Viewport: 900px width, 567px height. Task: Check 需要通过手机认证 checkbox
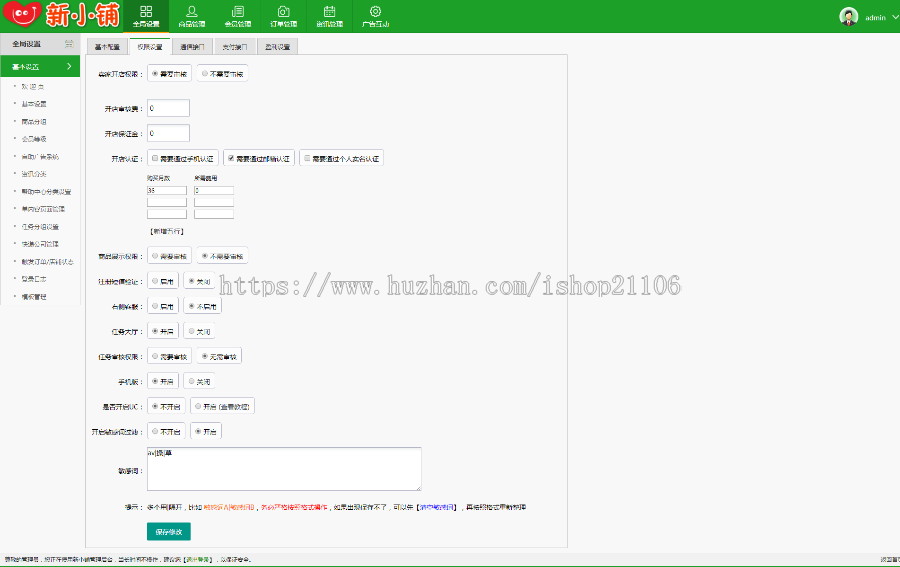tap(155, 158)
